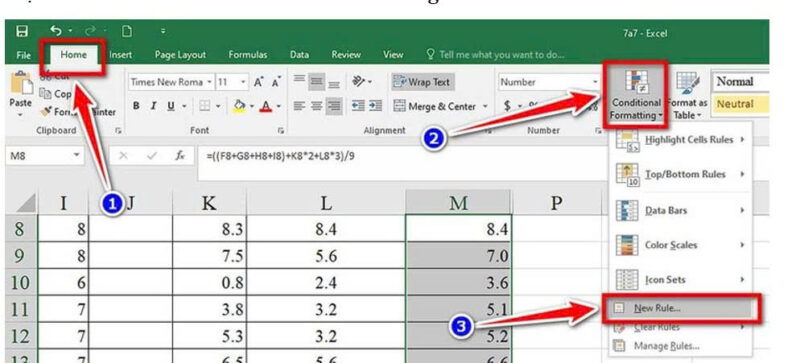Apply the Normal cell style

(739, 82)
